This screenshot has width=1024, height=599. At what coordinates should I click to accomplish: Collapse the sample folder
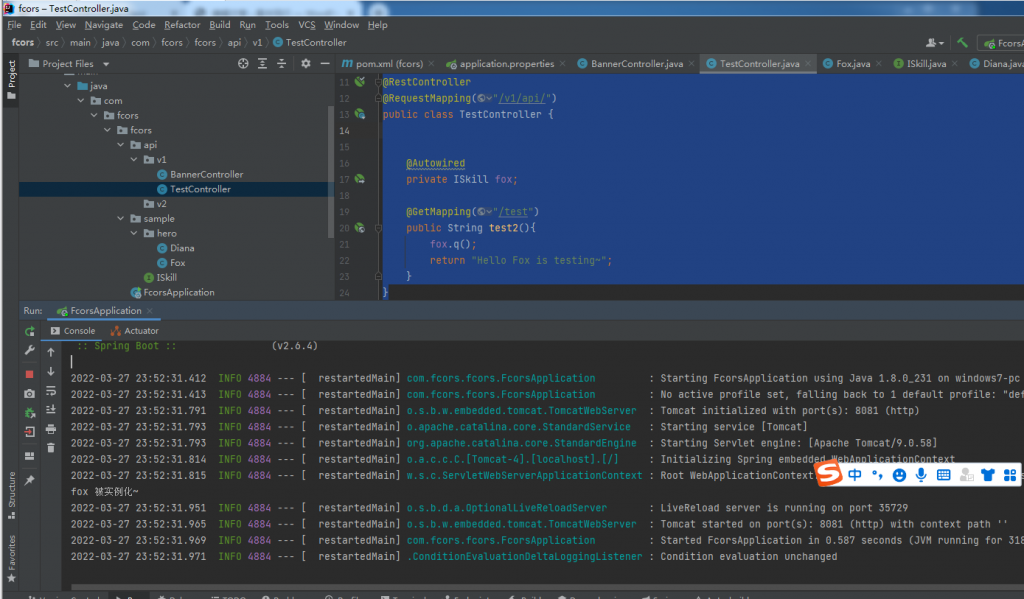pos(121,219)
